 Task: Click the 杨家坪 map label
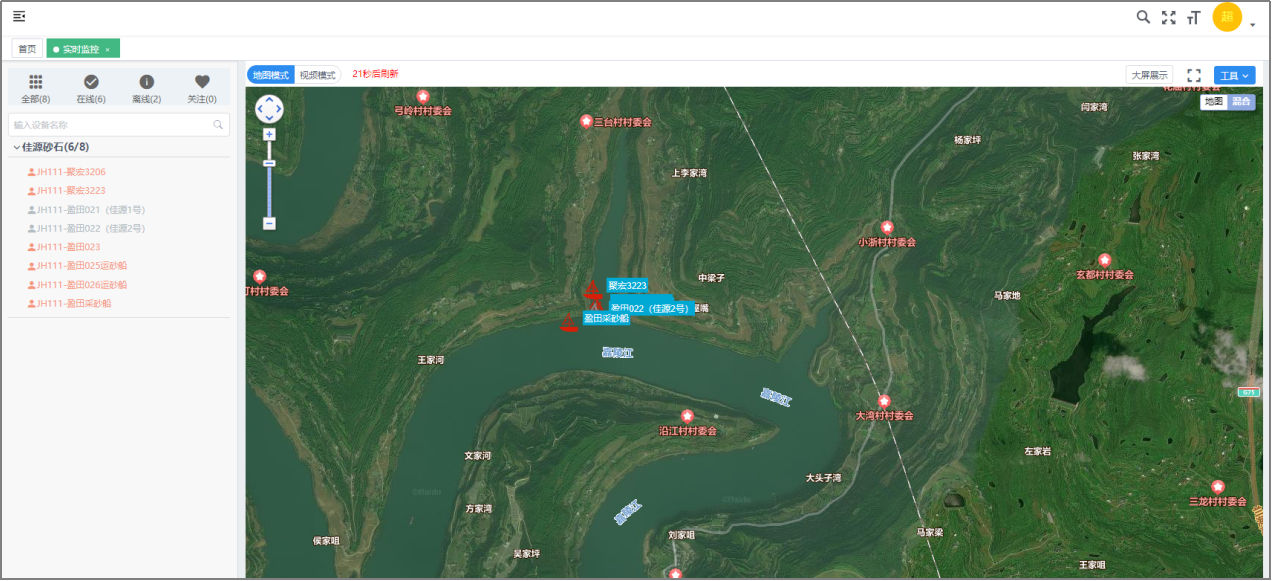pos(967,140)
